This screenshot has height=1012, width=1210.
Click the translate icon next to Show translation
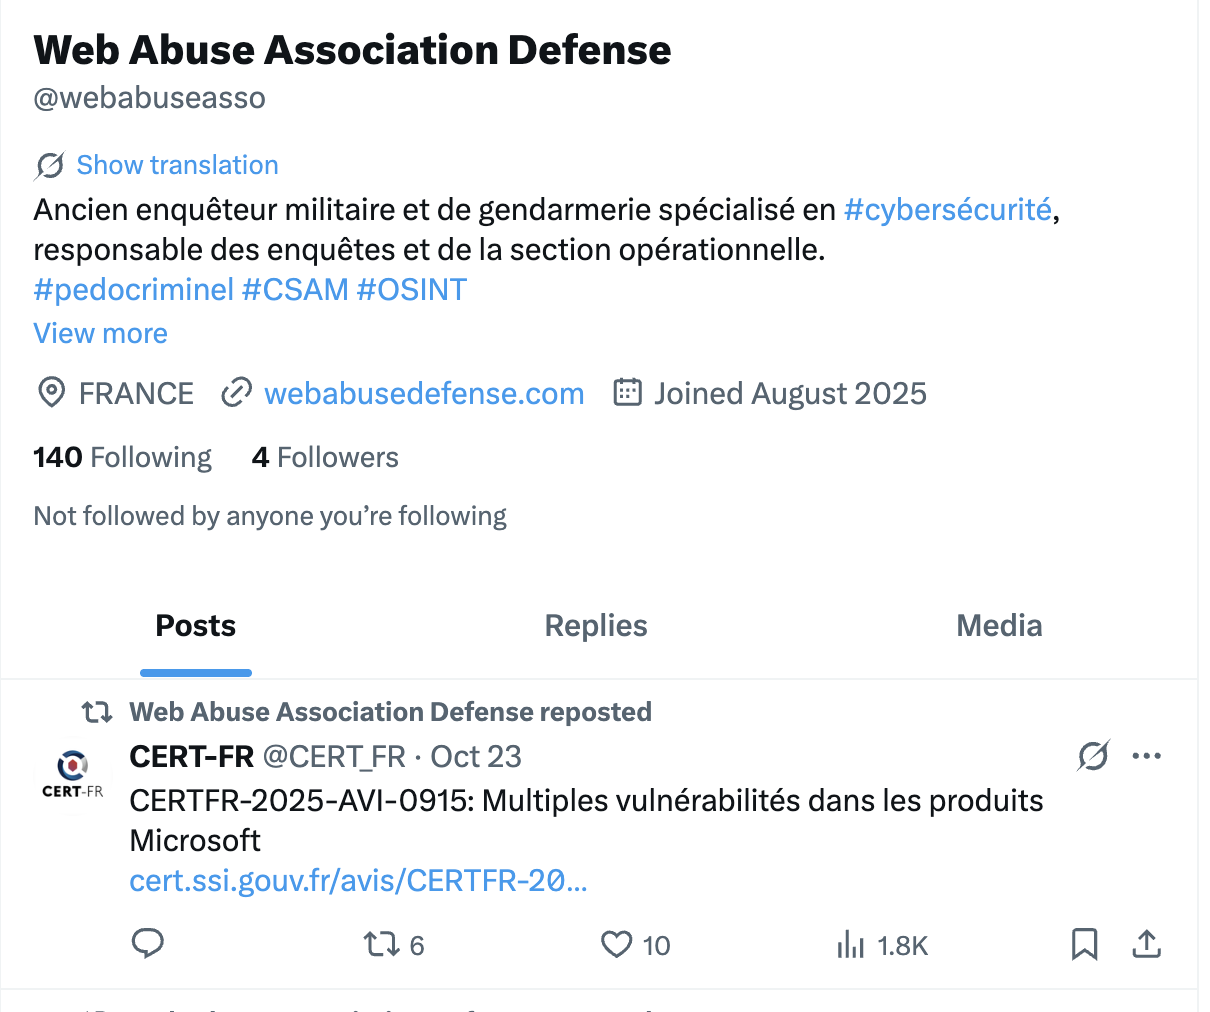tap(48, 164)
